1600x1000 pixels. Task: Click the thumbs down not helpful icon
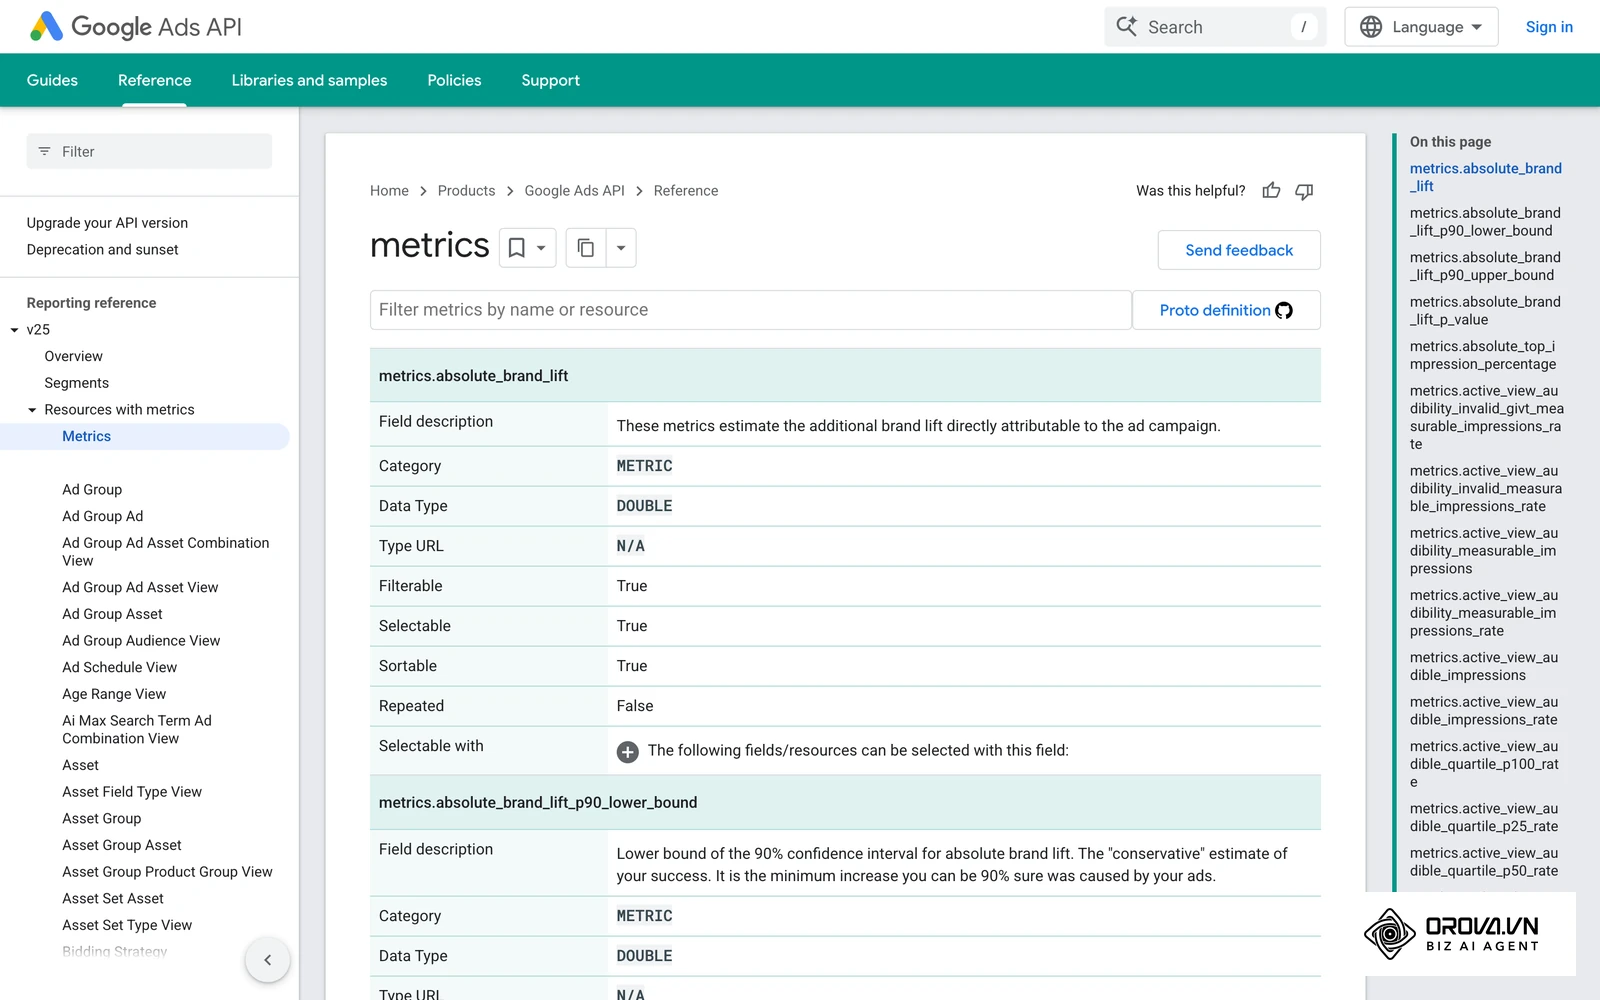(x=1304, y=190)
